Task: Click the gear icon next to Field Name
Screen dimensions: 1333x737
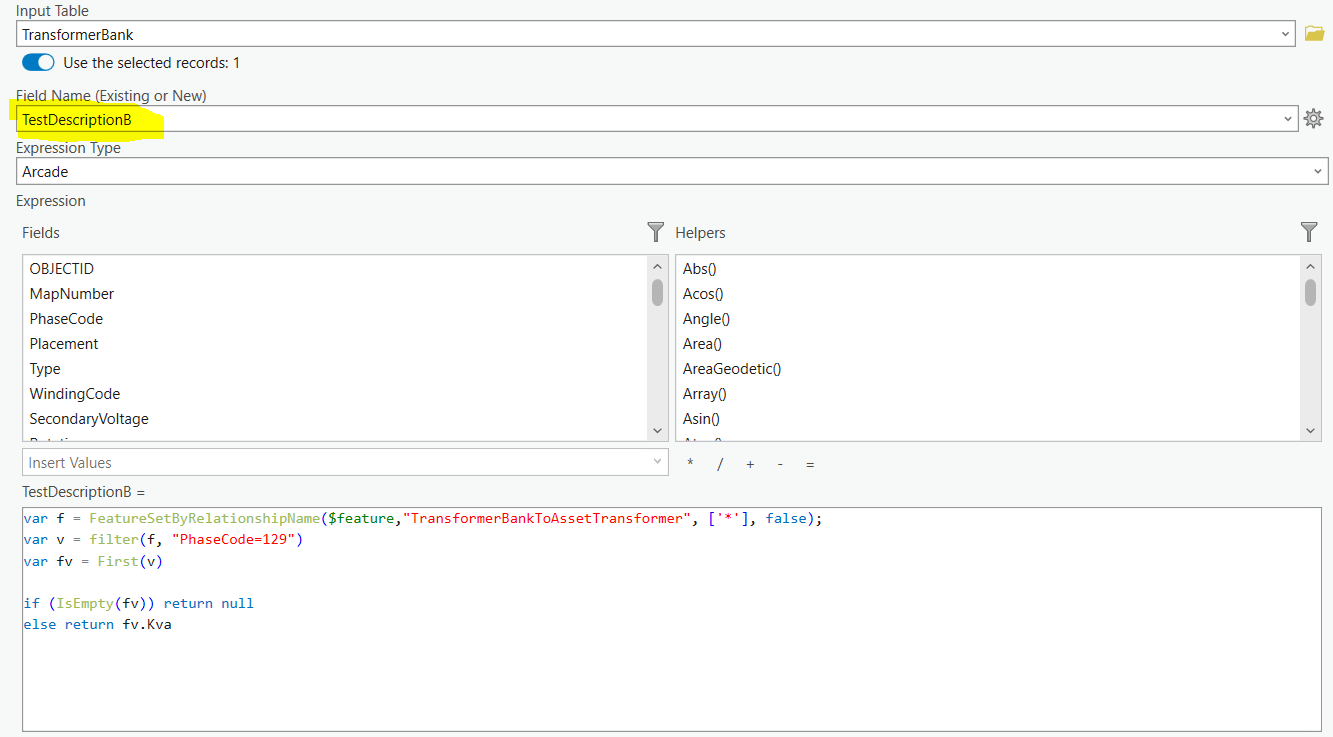Action: pyautogui.click(x=1314, y=118)
